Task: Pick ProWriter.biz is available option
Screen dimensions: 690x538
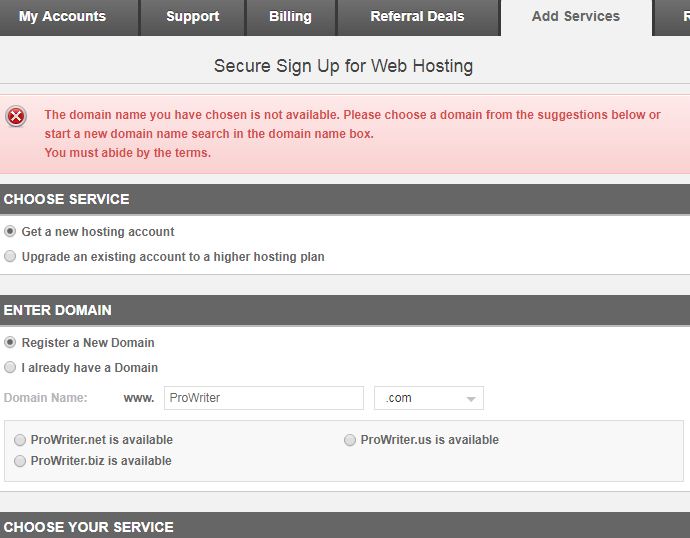Action: [20, 461]
